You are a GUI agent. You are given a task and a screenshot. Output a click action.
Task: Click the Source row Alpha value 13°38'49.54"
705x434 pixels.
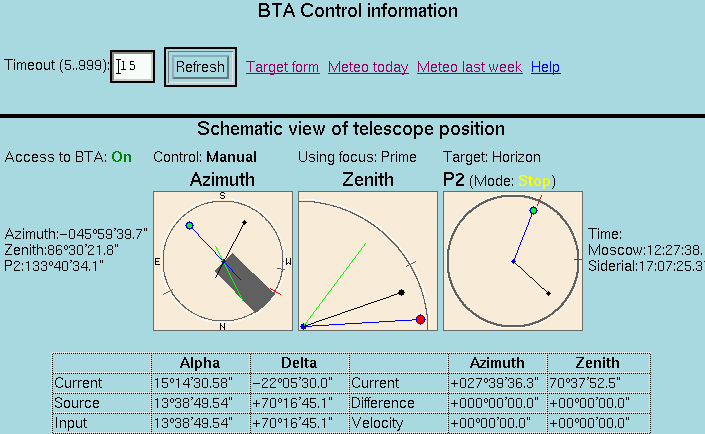(193, 403)
